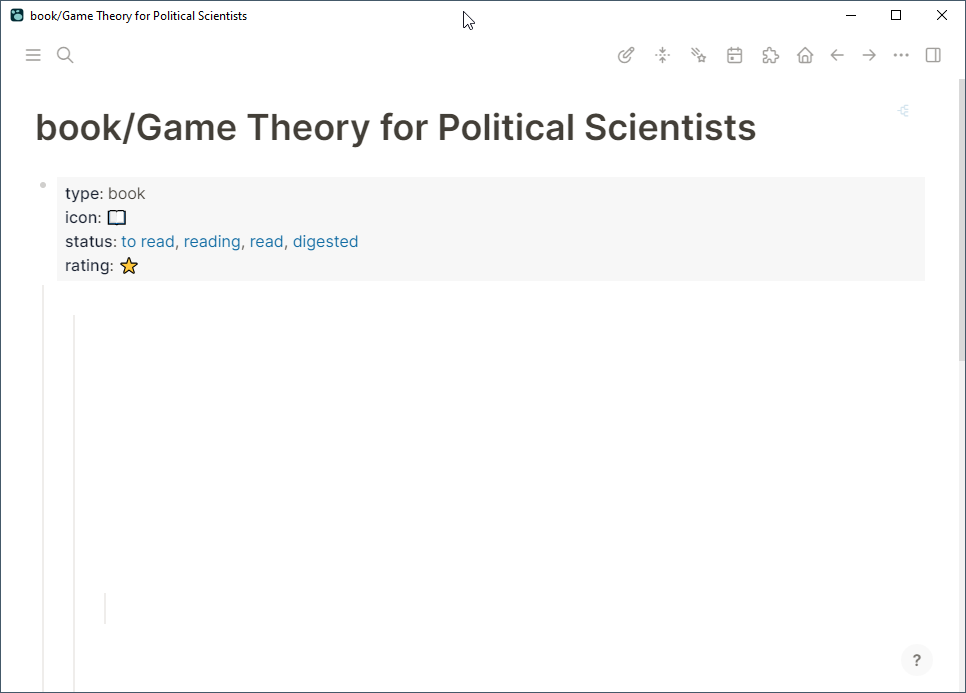The height and width of the screenshot is (693, 966).
Task: Change the book emoji in the icon property
Action: tap(116, 217)
